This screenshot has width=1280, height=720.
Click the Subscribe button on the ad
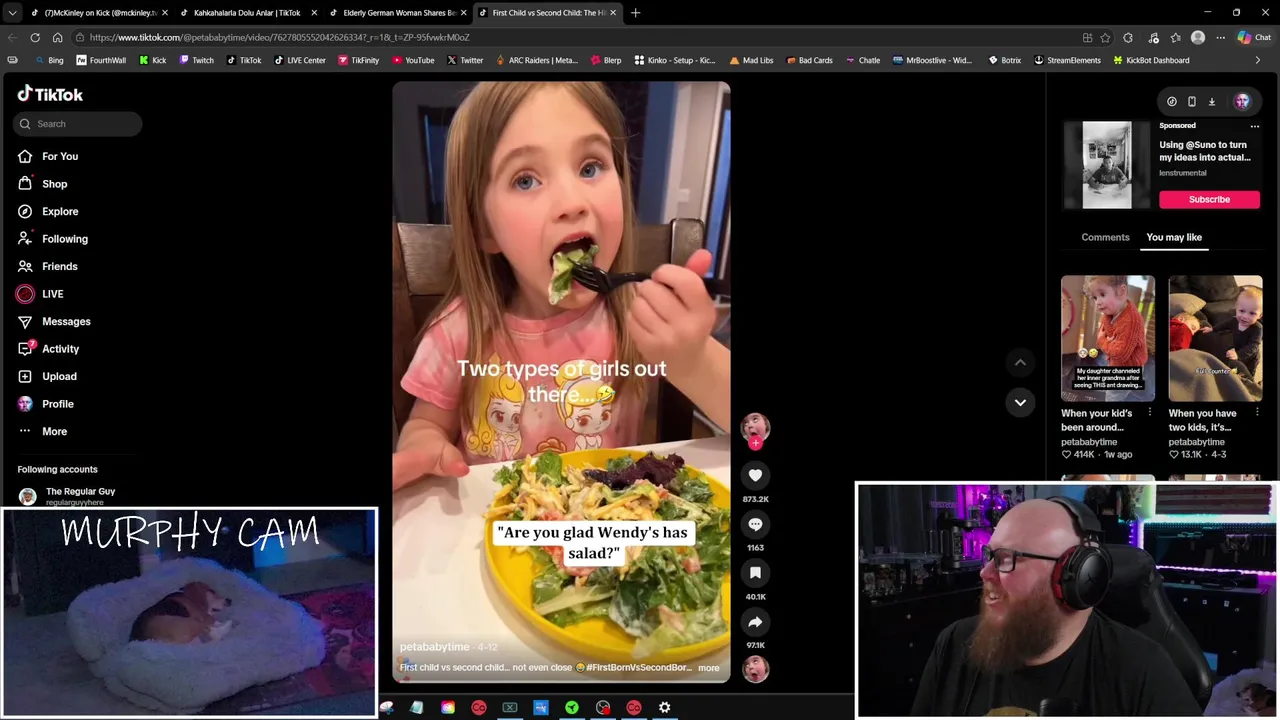(x=1209, y=199)
